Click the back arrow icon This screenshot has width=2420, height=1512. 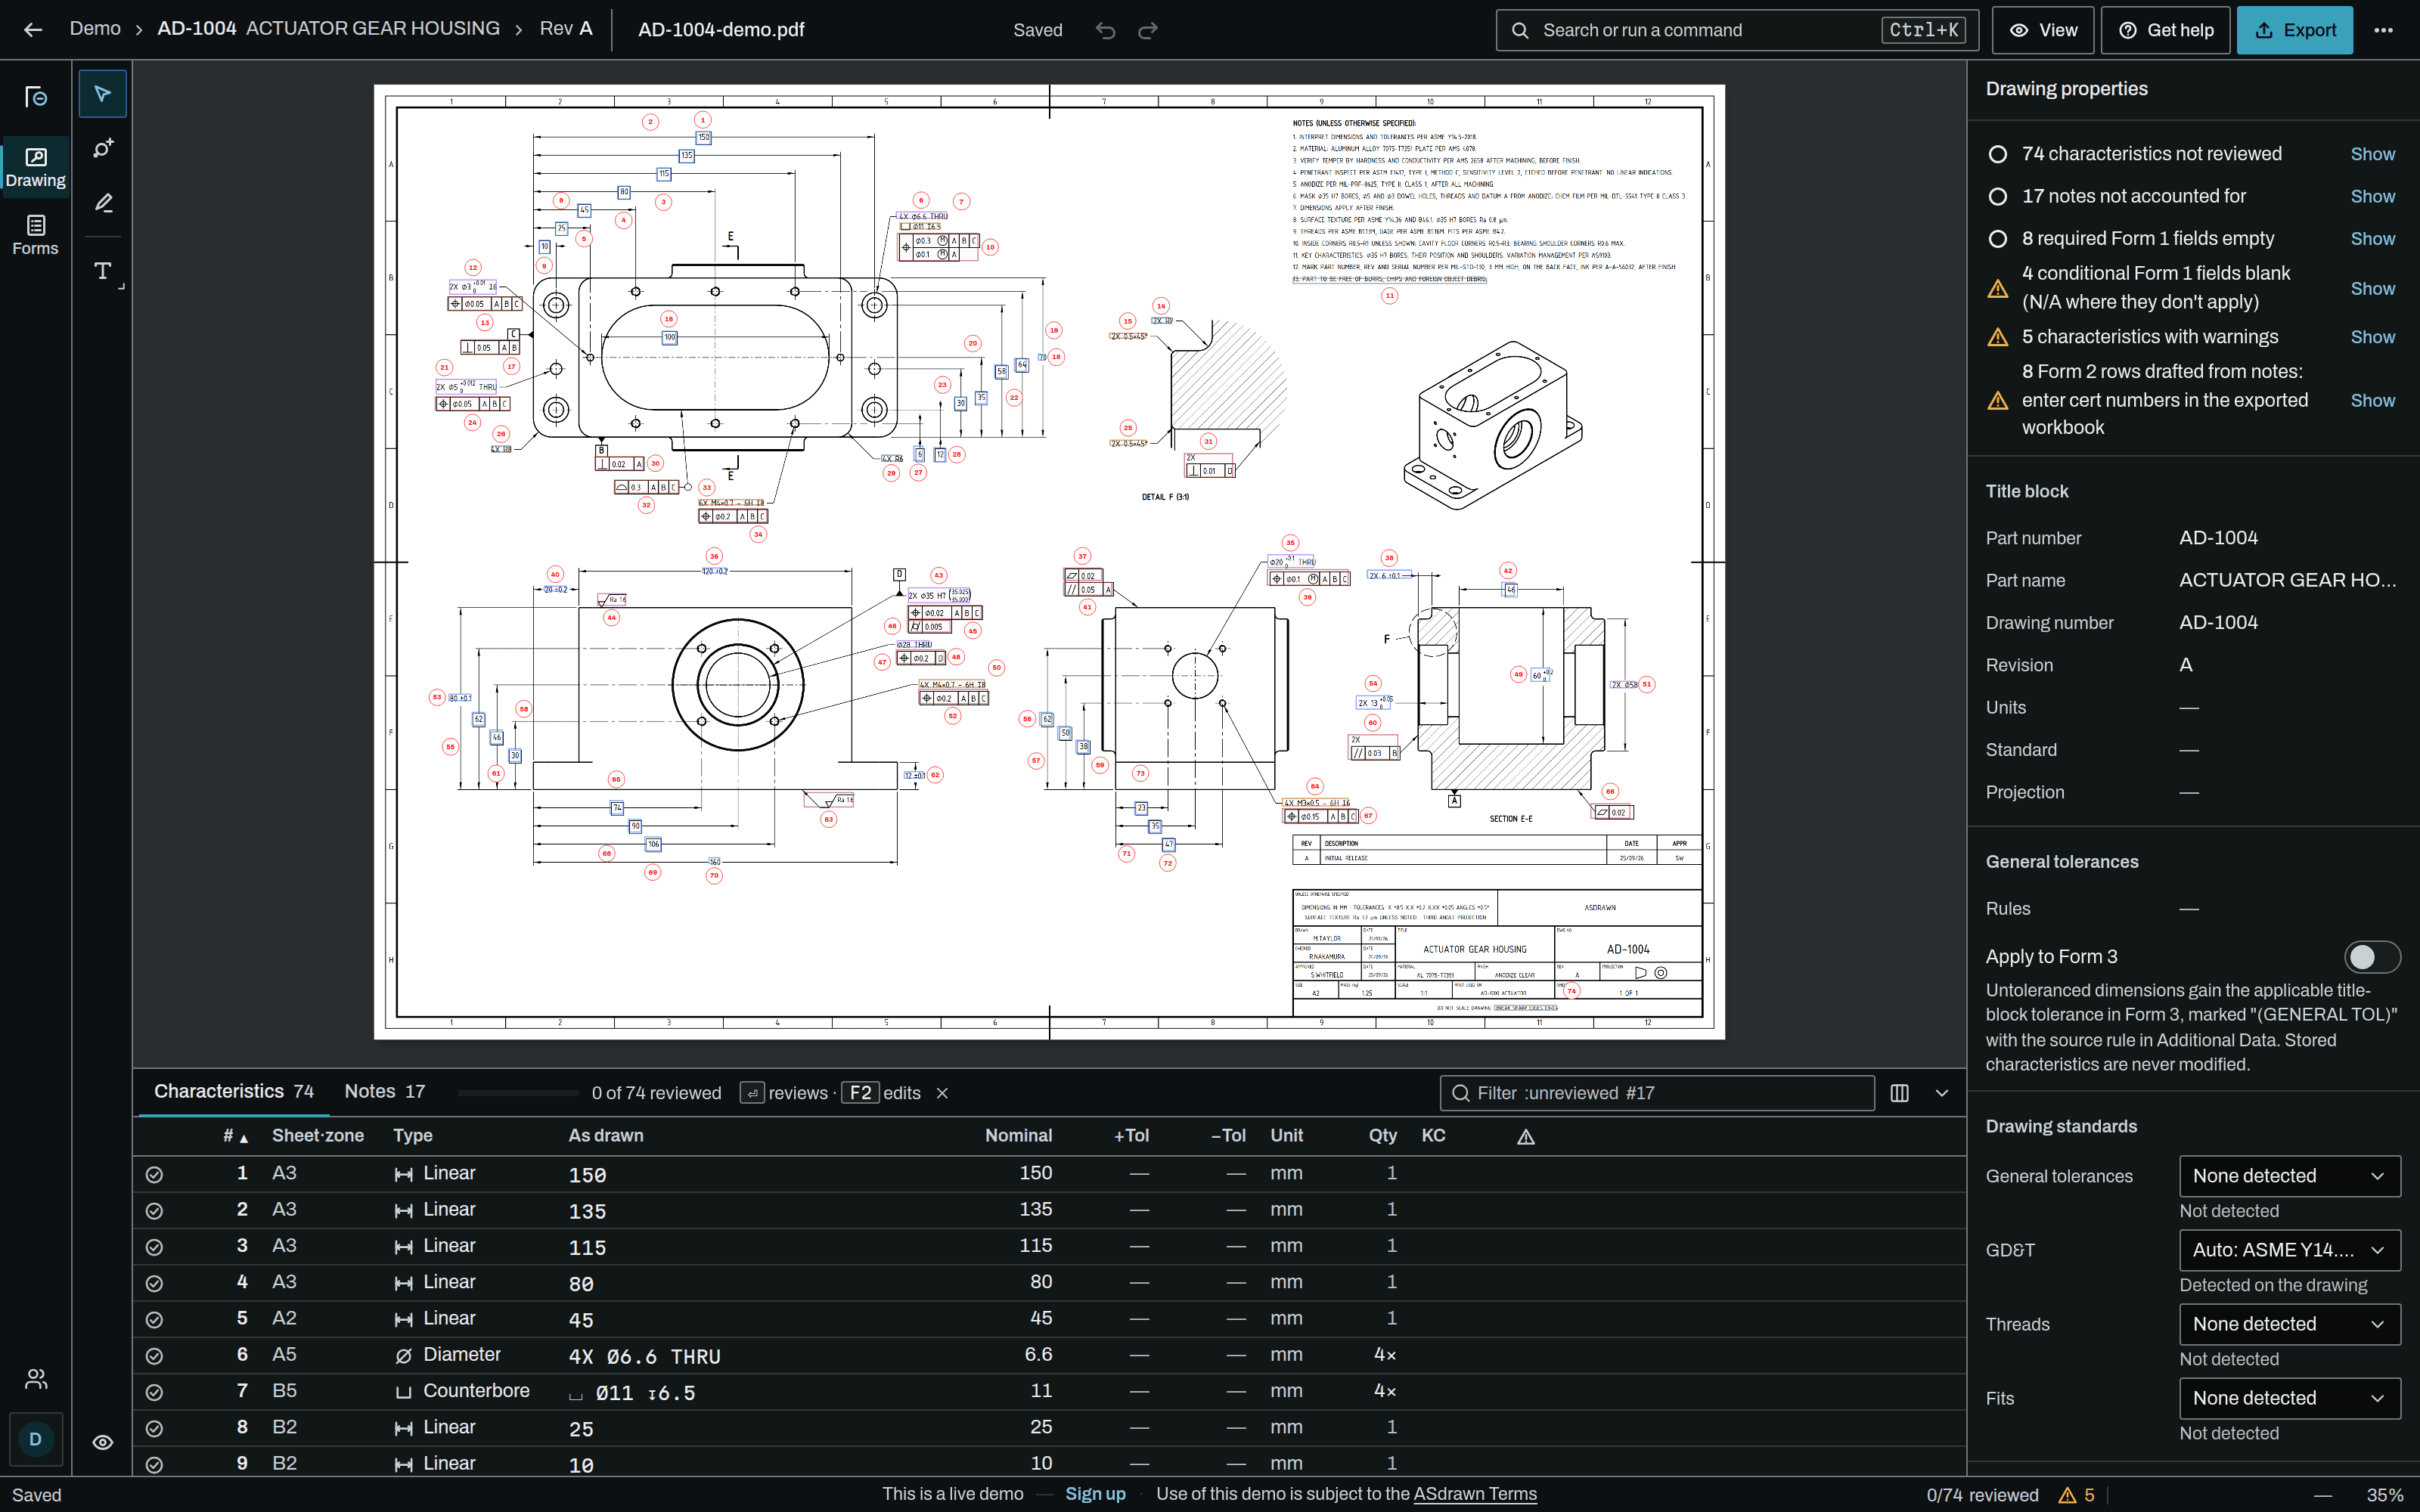(x=33, y=30)
